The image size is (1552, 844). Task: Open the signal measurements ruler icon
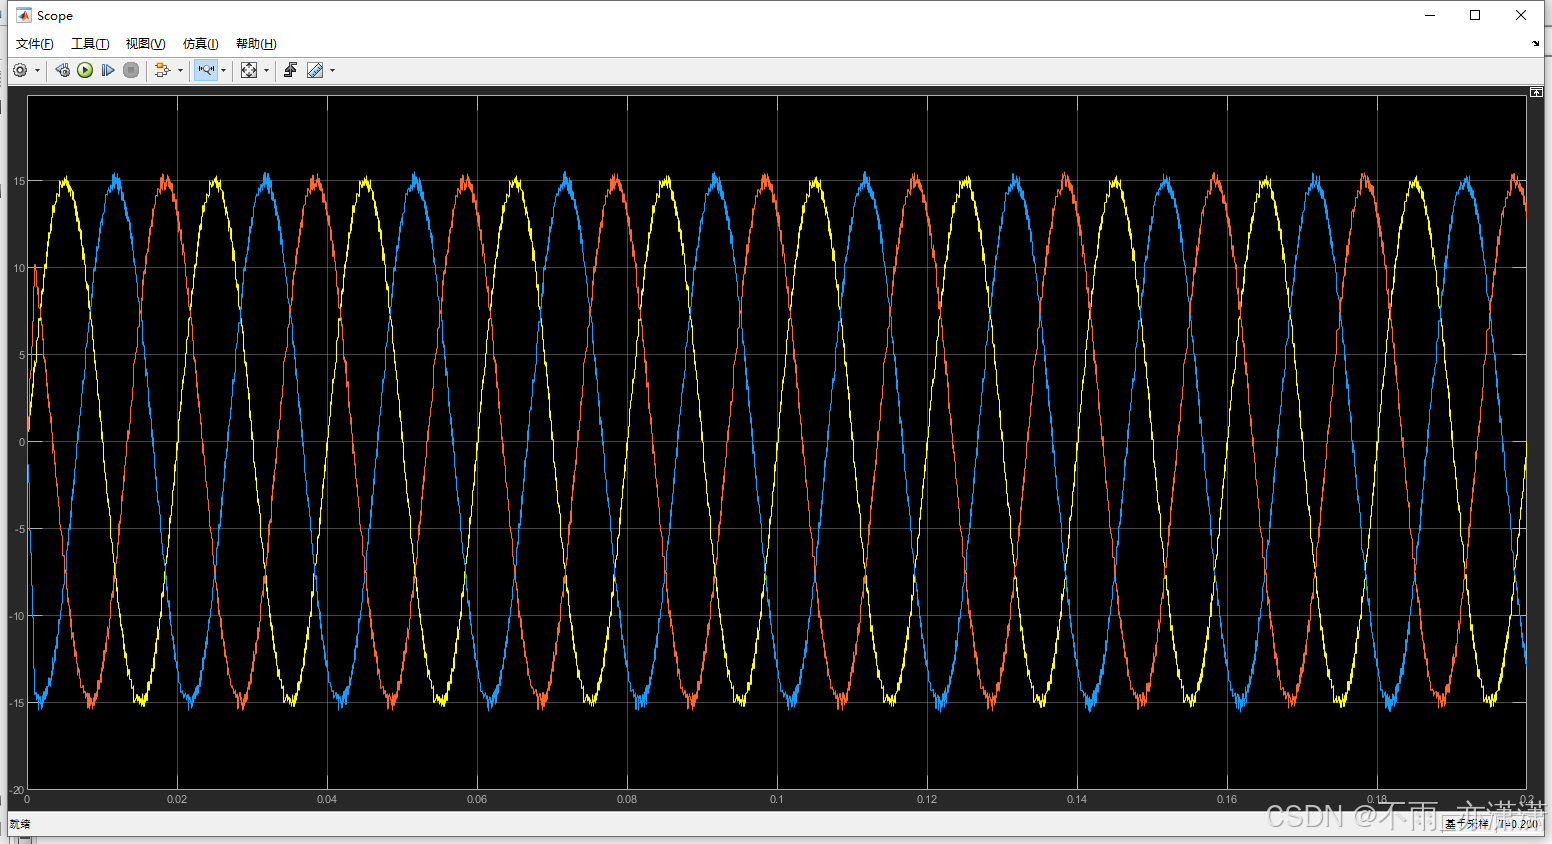coord(317,70)
